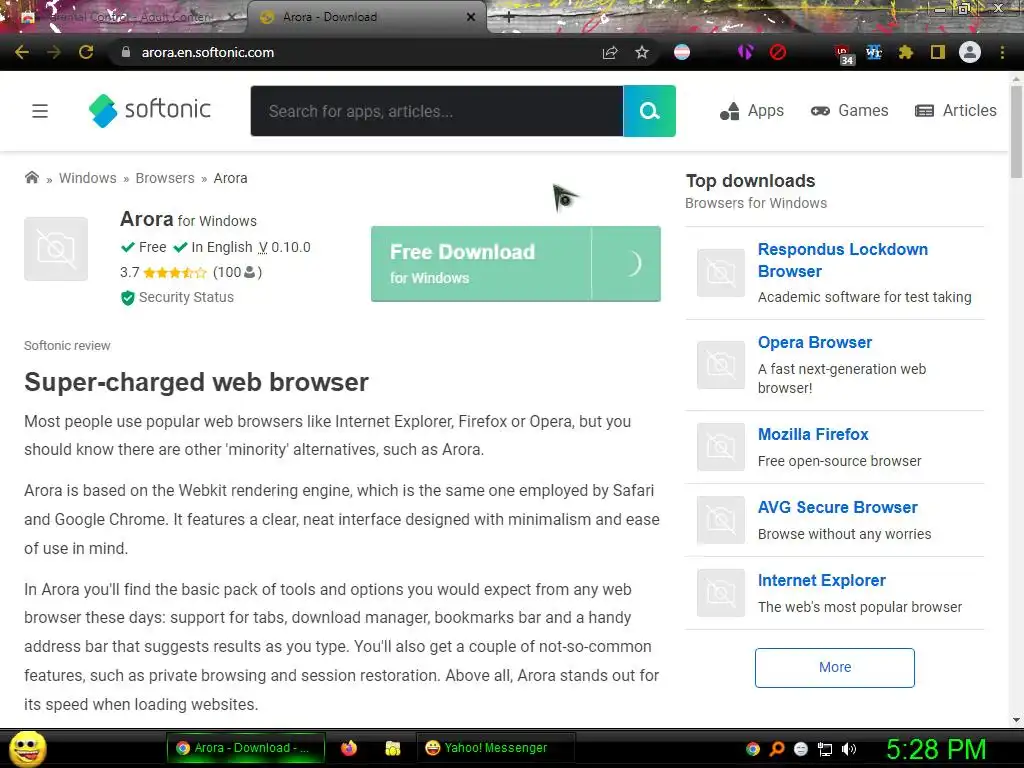Open the Articles section in Softonic header
The width and height of the screenshot is (1024, 768).
click(x=955, y=111)
